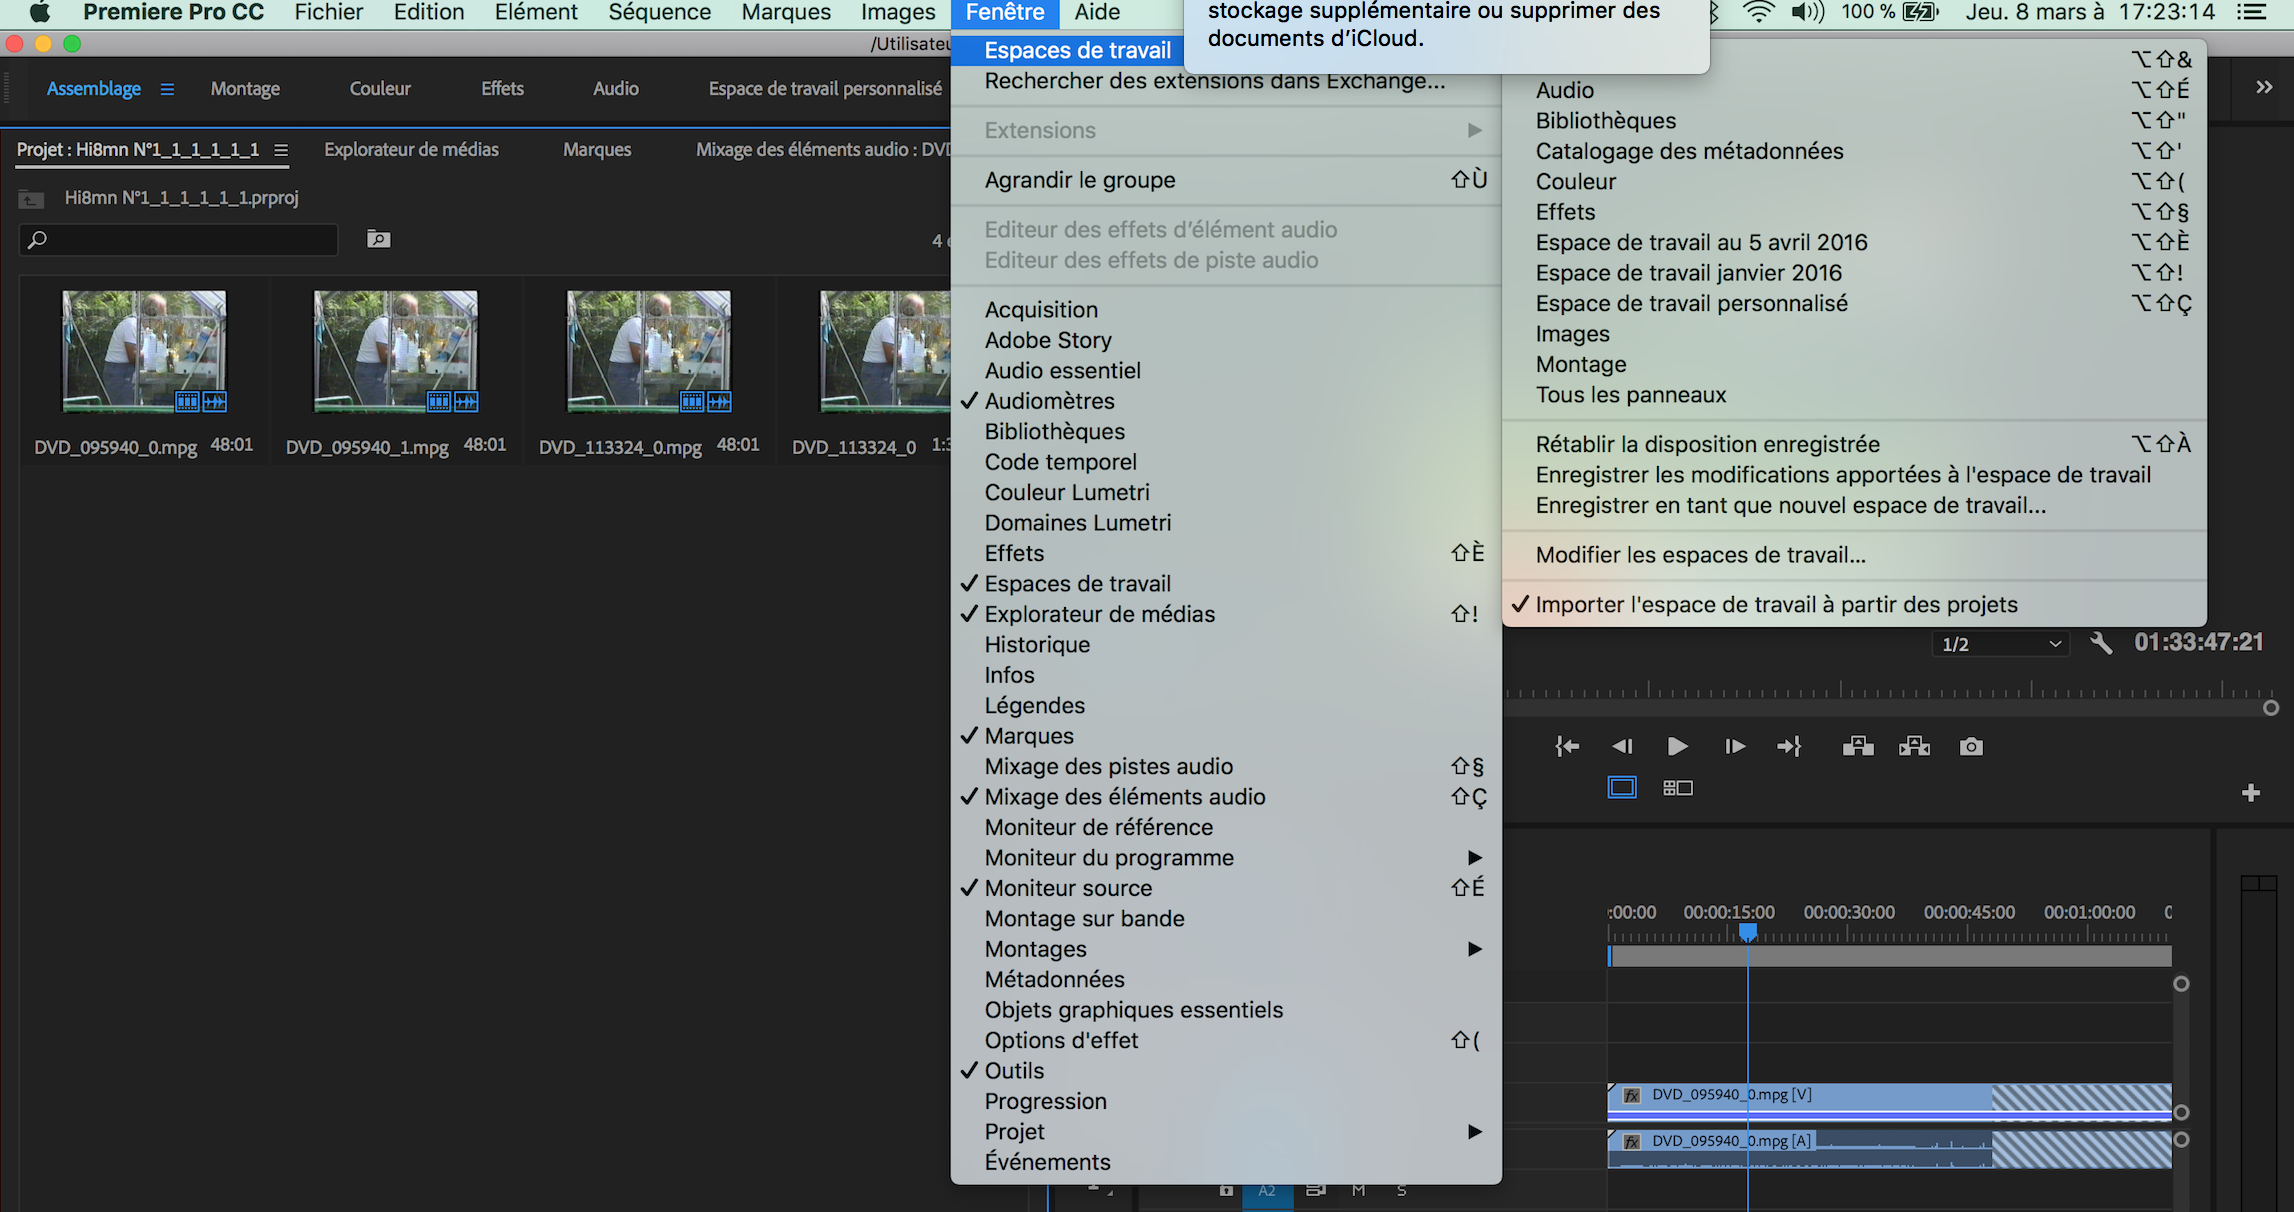
Task: Open the Apple menu
Action: [x=39, y=12]
